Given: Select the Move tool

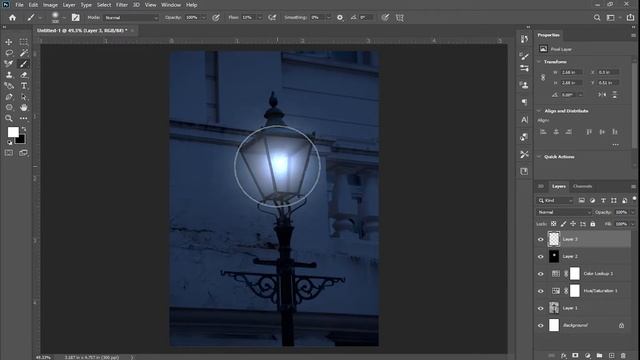Looking at the screenshot, I should [9, 42].
